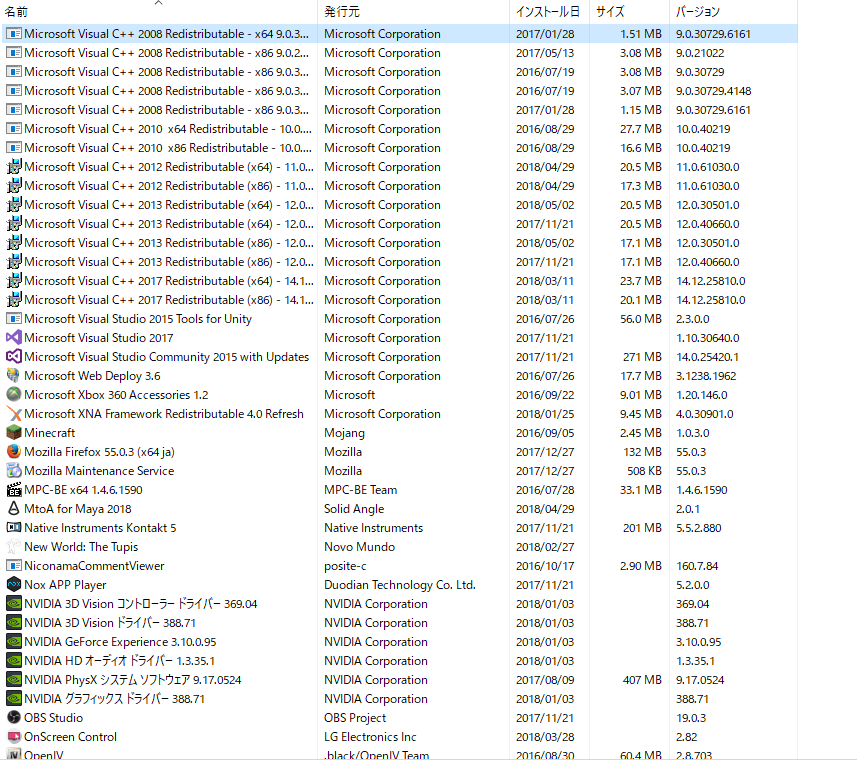Screen dimensions: 857x760
Task: Select Microsoft Visual C++ 2008 Redistributable x64 9.0.3 row
Action: click(x=400, y=34)
